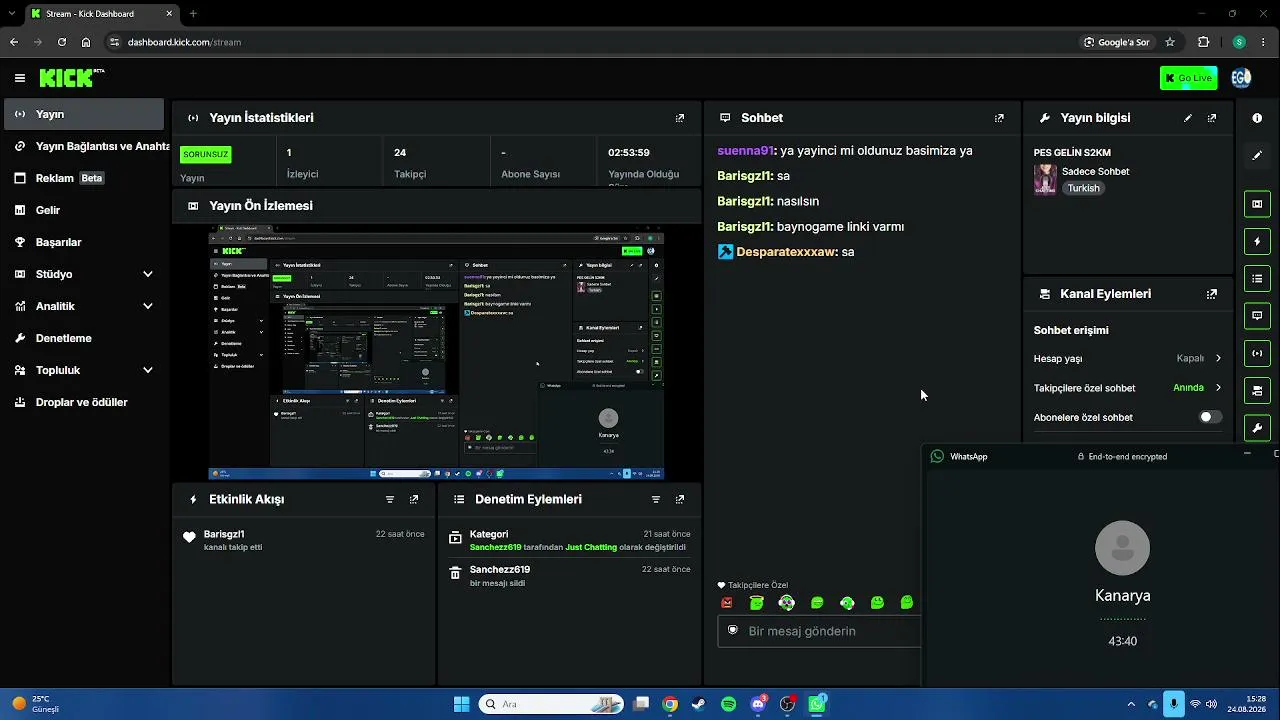This screenshot has height=720, width=1280.
Task: Pop out the Etkinlik Akışı panel
Action: tap(414, 499)
